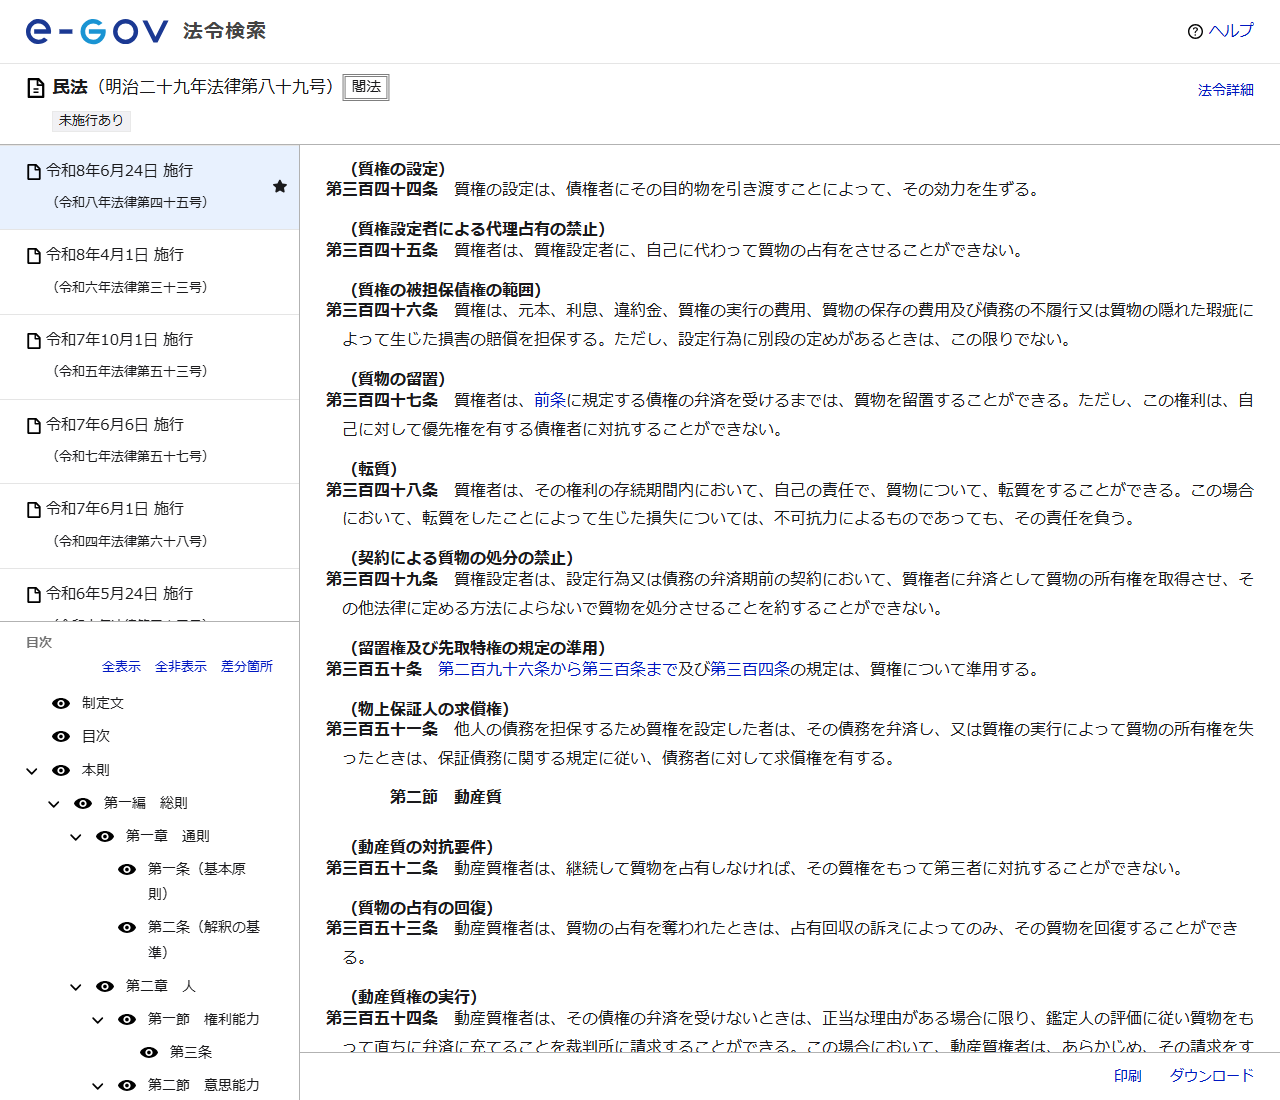Select the 令和7年6月6日 施行 version
The width and height of the screenshot is (1280, 1100).
[x=150, y=441]
